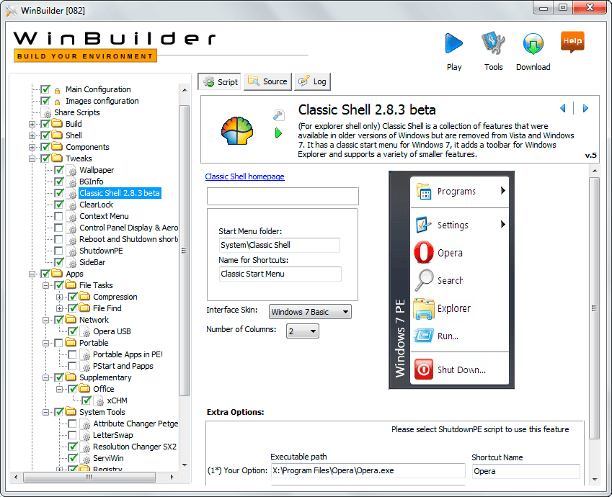Click the Shortcut Name field containing Opera

point(526,471)
